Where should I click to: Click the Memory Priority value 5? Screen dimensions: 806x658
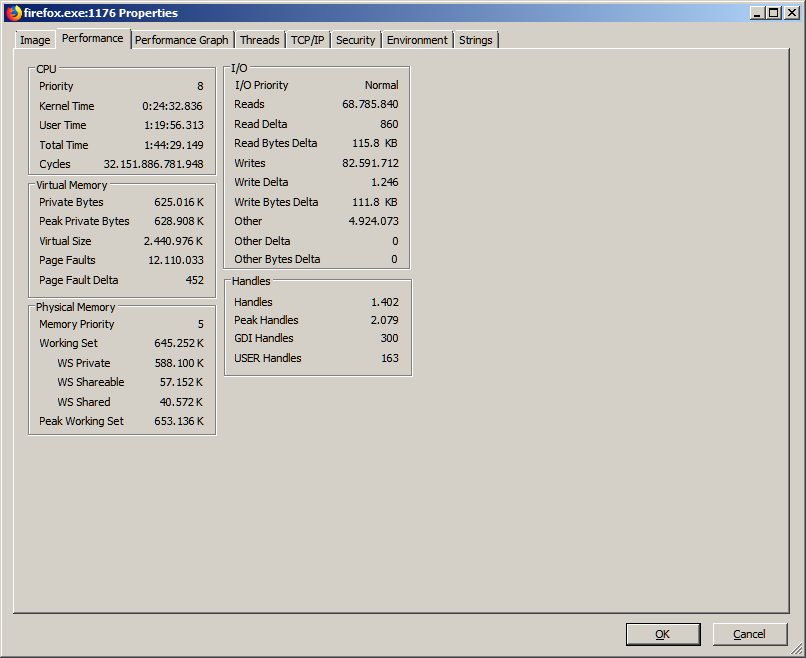pyautogui.click(x=200, y=324)
